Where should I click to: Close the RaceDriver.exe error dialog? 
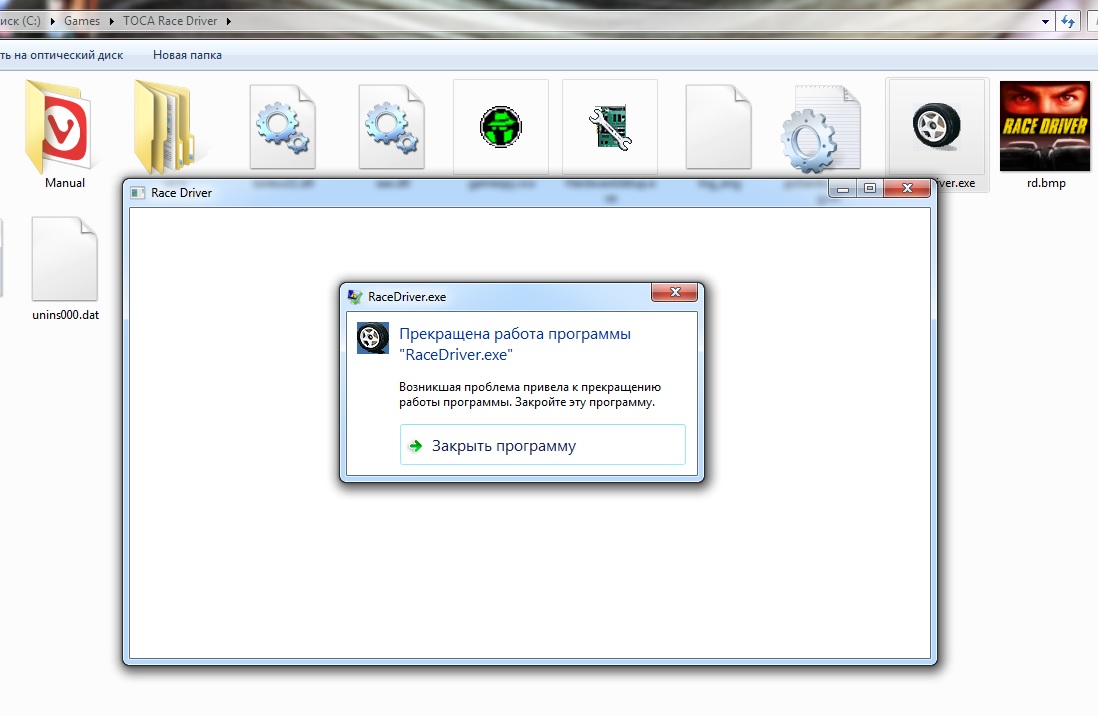coord(674,292)
